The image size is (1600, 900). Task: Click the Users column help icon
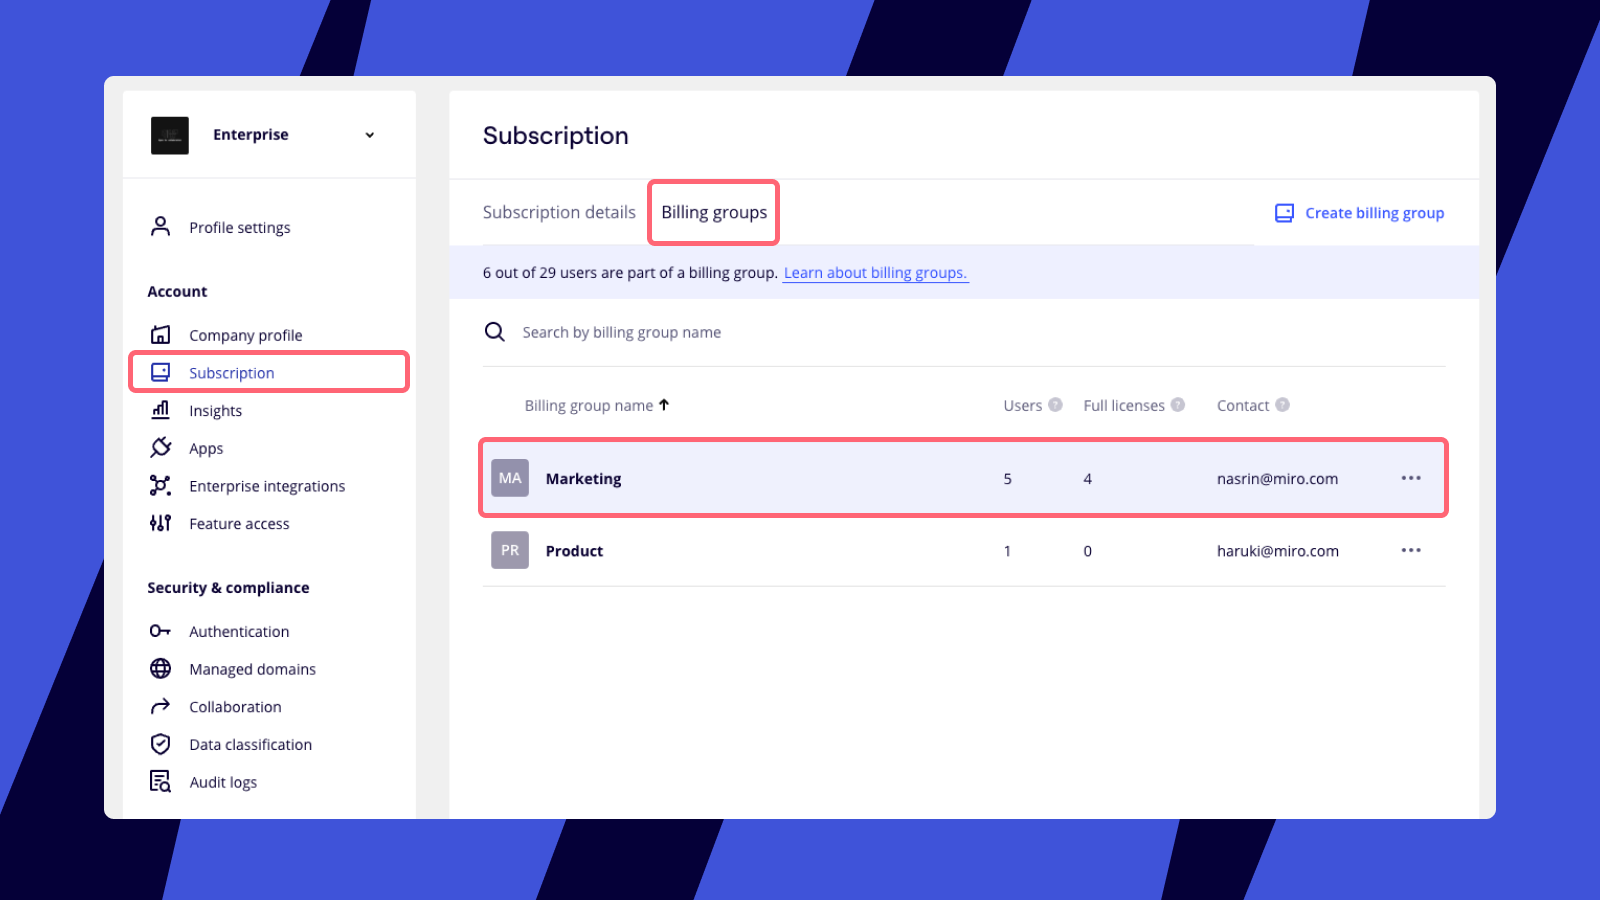(1055, 405)
